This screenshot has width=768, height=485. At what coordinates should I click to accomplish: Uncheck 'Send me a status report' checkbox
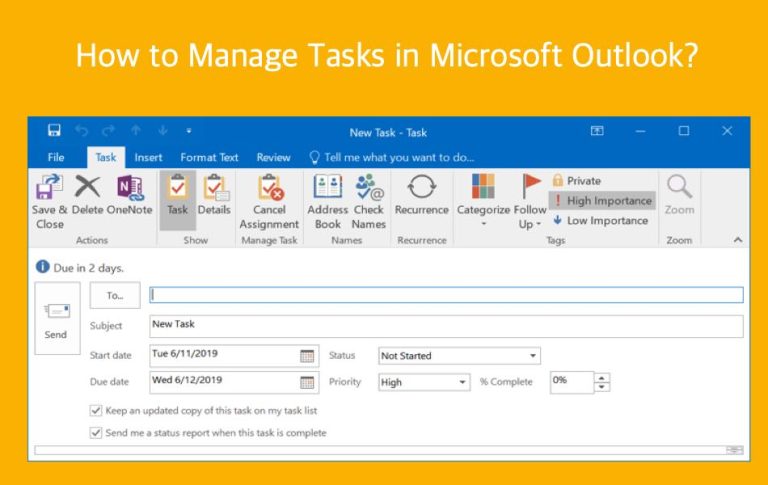coord(96,433)
